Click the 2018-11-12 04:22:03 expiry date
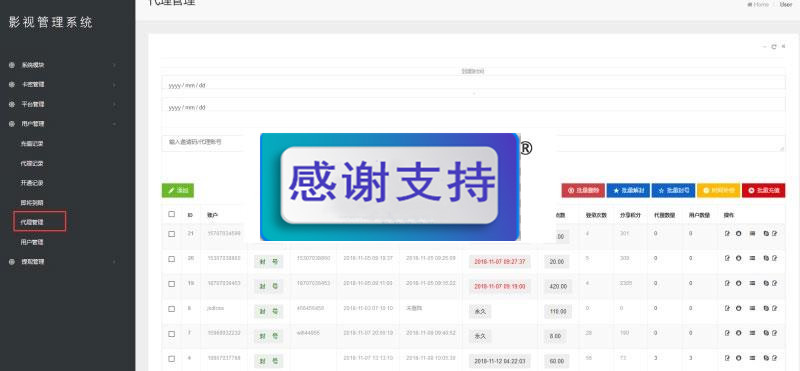800x371 pixels. pyautogui.click(x=500, y=361)
